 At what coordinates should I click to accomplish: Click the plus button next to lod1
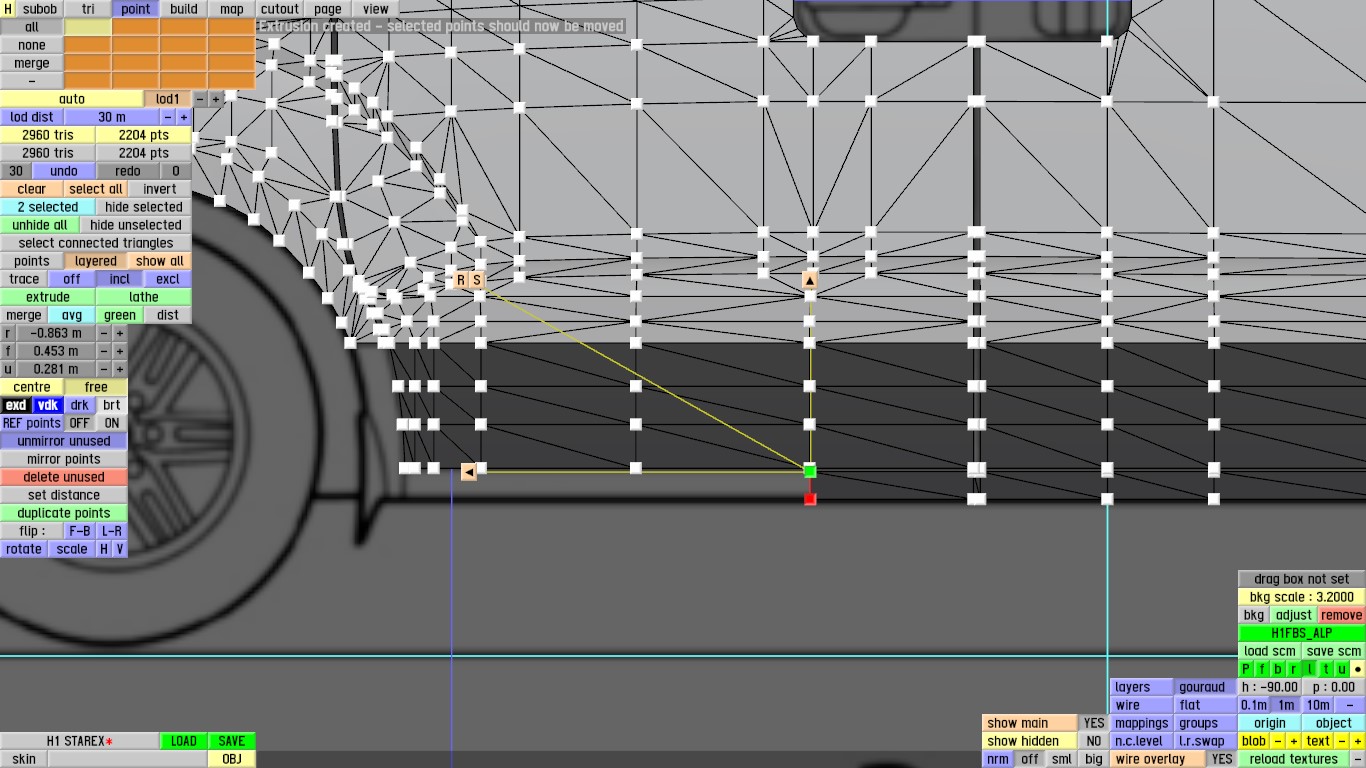(216, 99)
